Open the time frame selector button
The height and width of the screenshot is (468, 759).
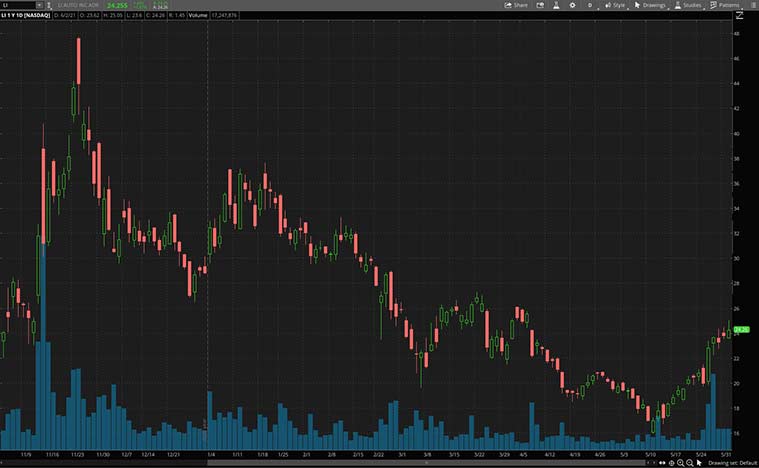tap(590, 5)
